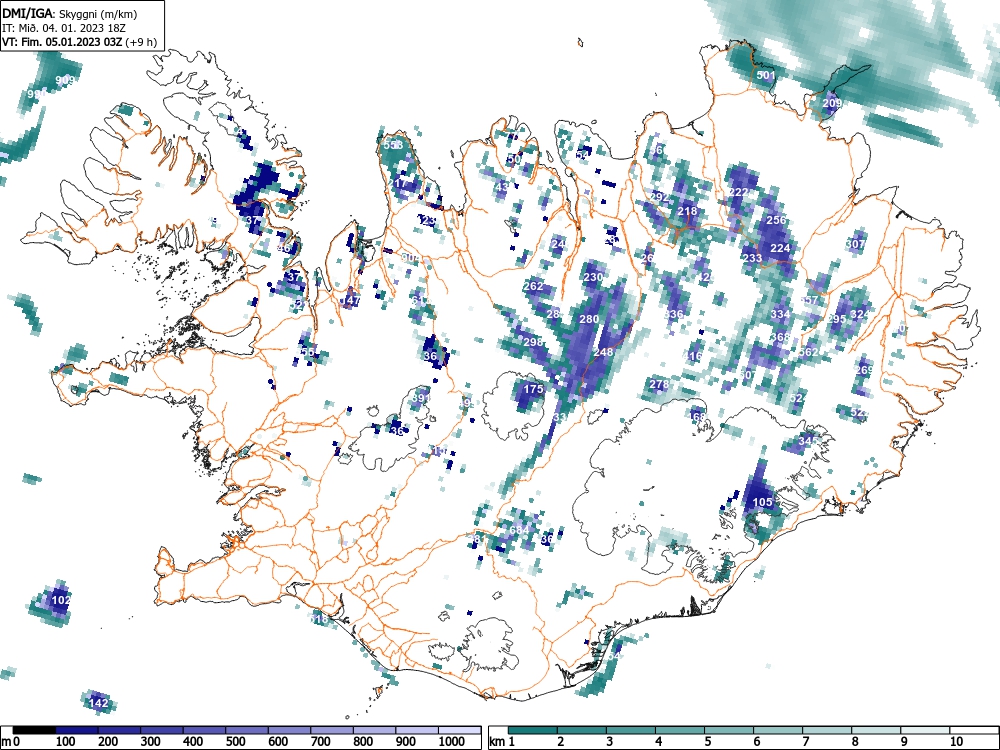Click the pale lilac legend swatch between 900 and 1000
Image resolution: width=1000 pixels, height=750 pixels.
pyautogui.click(x=417, y=730)
